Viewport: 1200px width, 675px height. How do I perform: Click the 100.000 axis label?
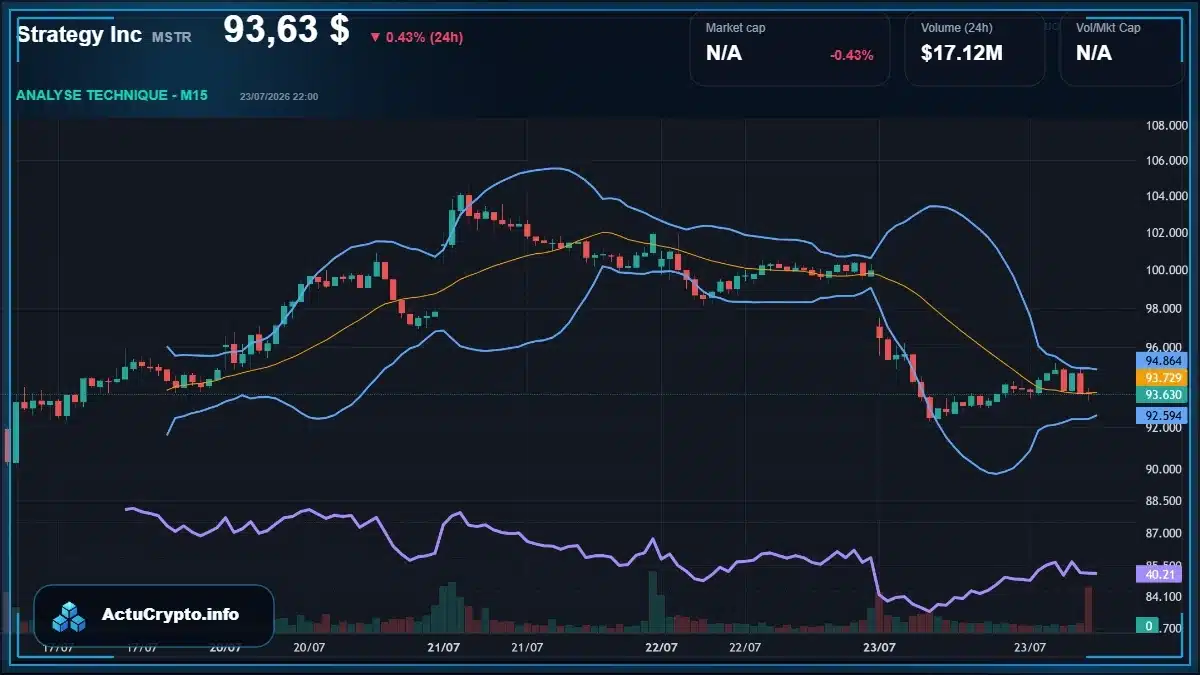tap(1165, 270)
